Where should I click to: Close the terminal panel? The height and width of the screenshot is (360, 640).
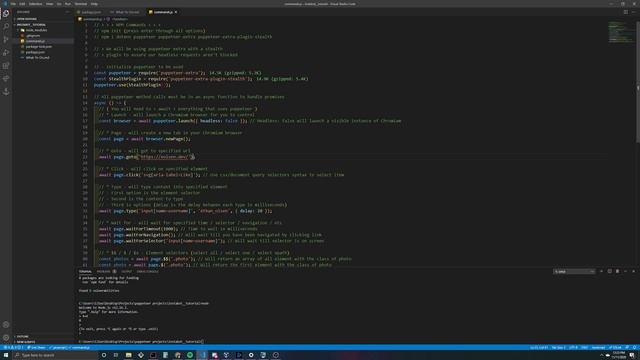[633, 271]
